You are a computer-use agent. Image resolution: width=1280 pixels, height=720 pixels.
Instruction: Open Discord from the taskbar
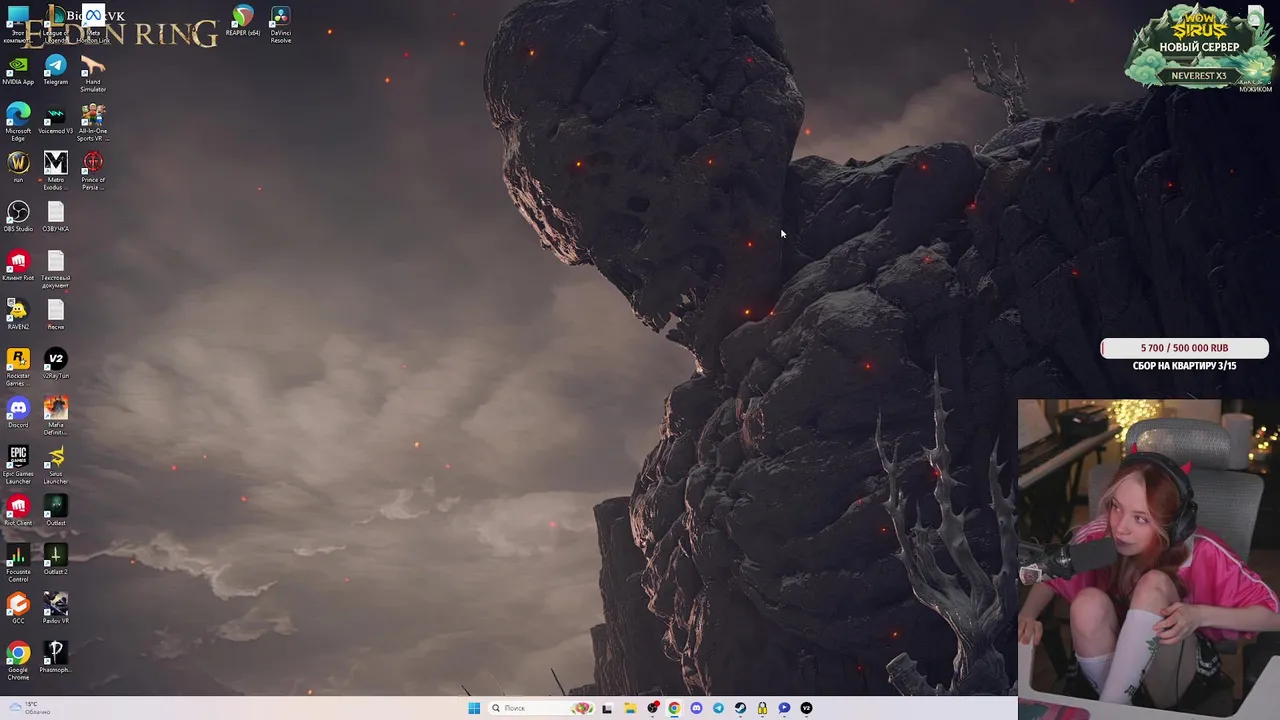pyautogui.click(x=696, y=708)
